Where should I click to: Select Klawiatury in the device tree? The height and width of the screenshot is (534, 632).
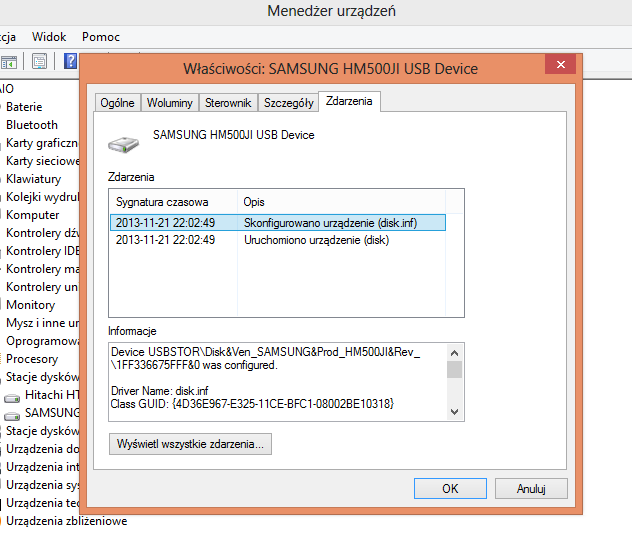(x=33, y=179)
